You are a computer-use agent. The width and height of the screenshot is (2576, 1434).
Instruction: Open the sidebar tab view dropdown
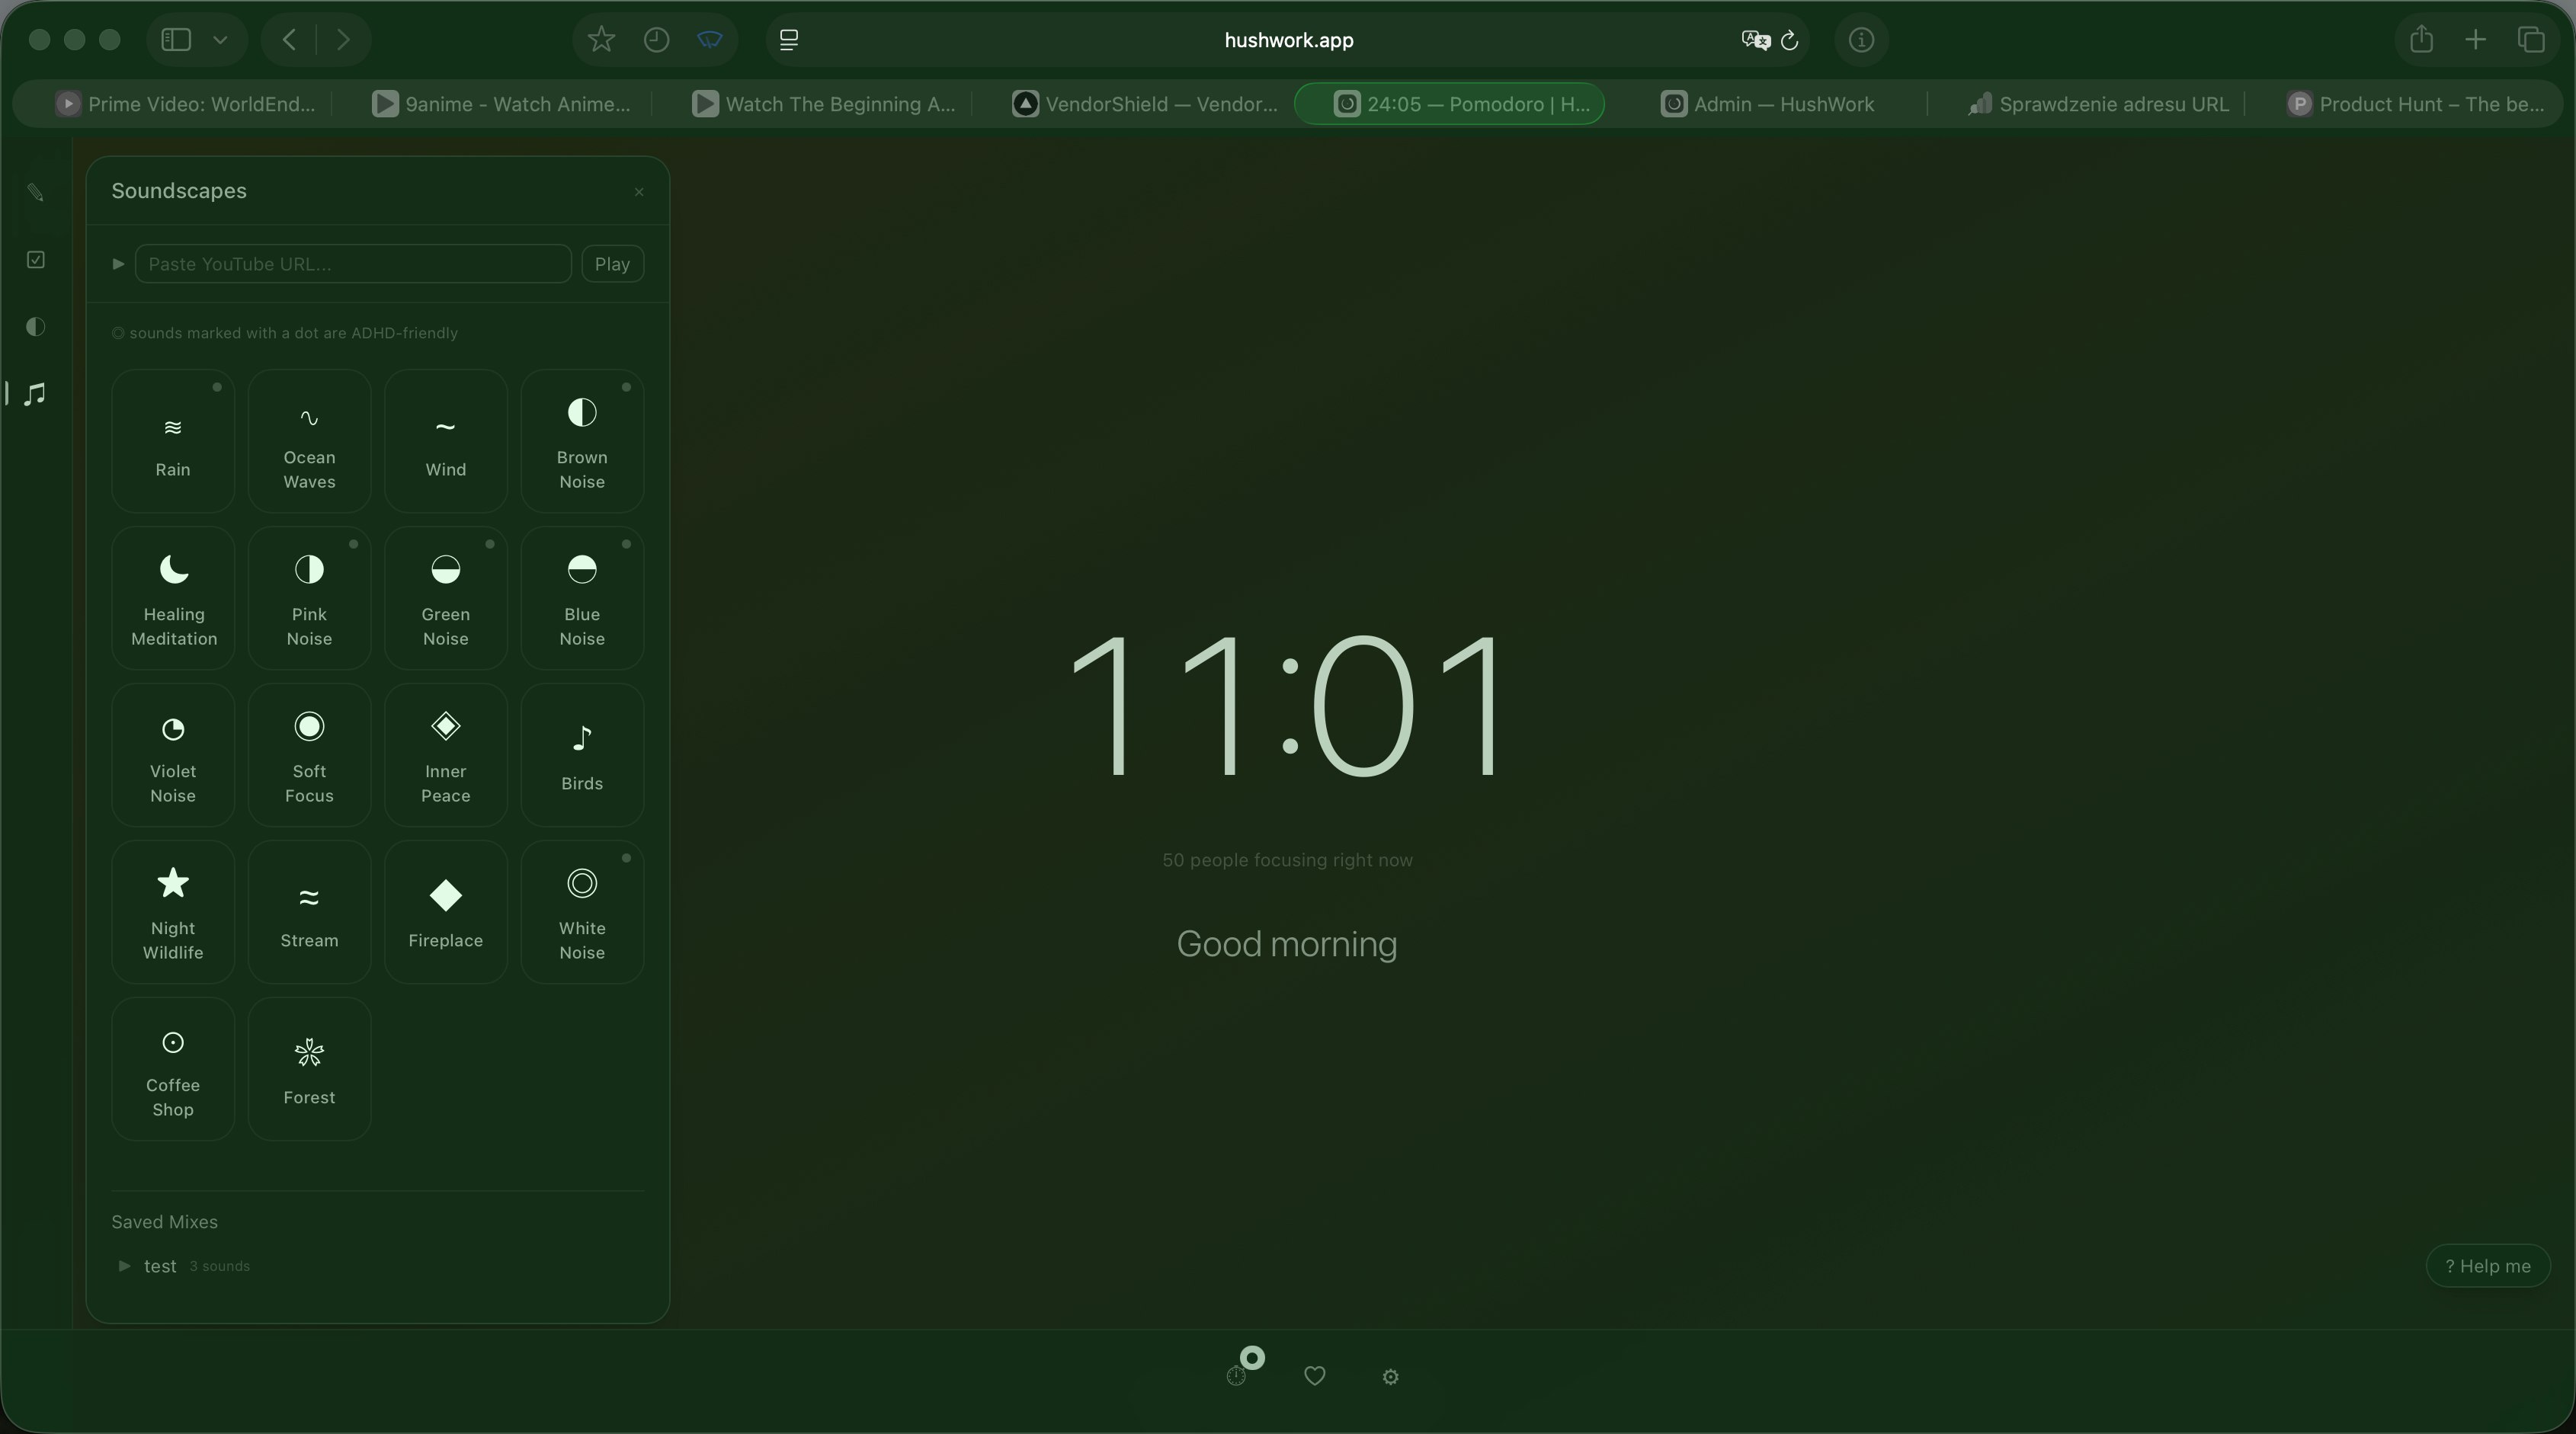tap(221, 40)
